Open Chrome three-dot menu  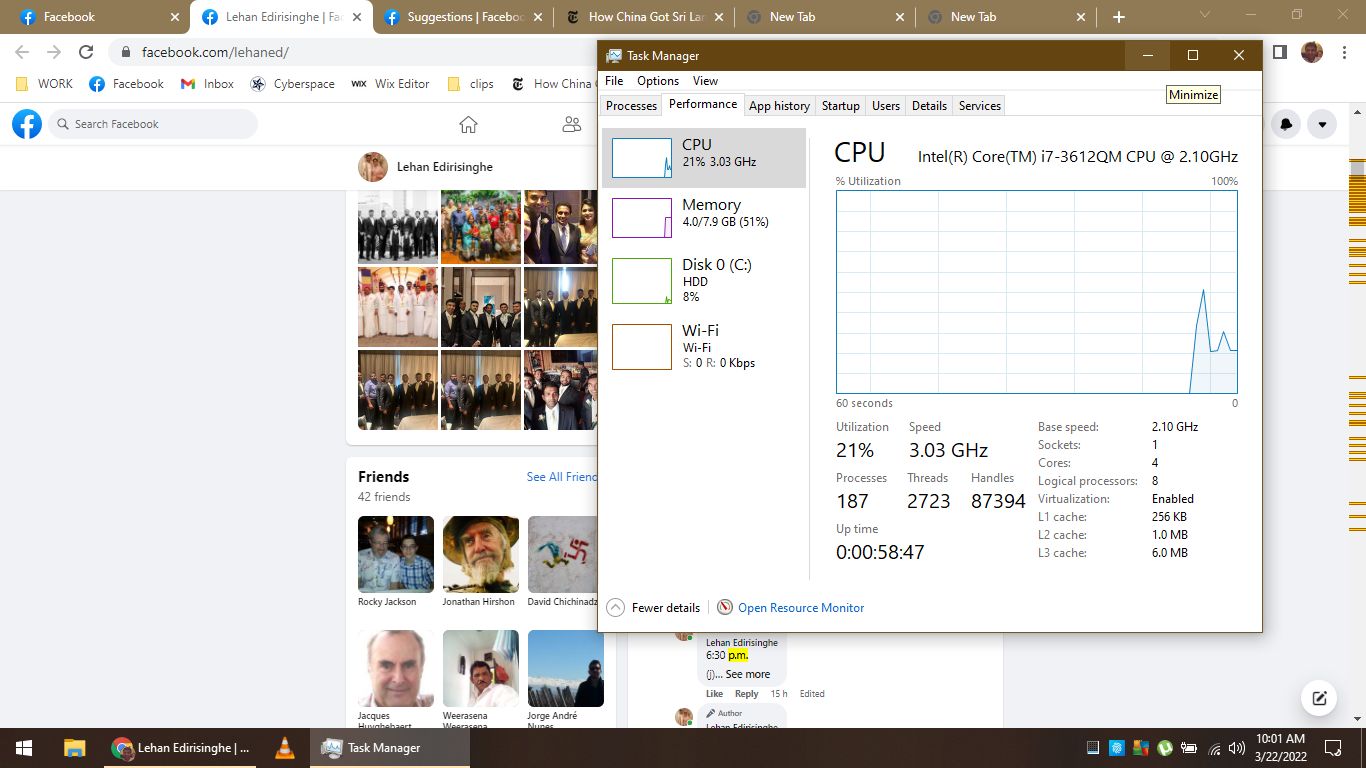point(1345,52)
